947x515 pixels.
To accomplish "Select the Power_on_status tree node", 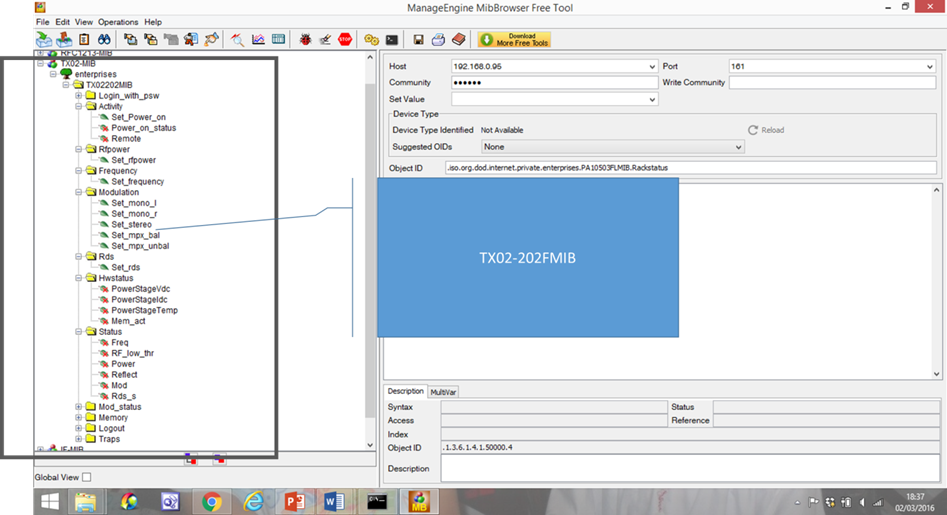I will [144, 128].
